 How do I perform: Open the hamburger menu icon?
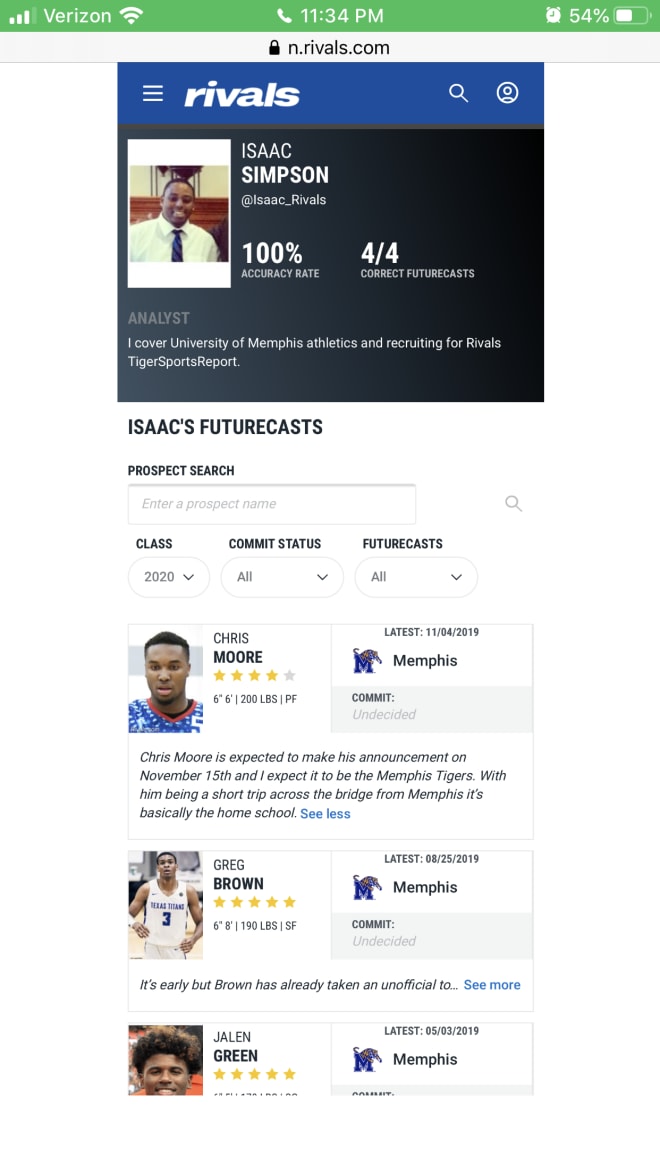click(153, 93)
